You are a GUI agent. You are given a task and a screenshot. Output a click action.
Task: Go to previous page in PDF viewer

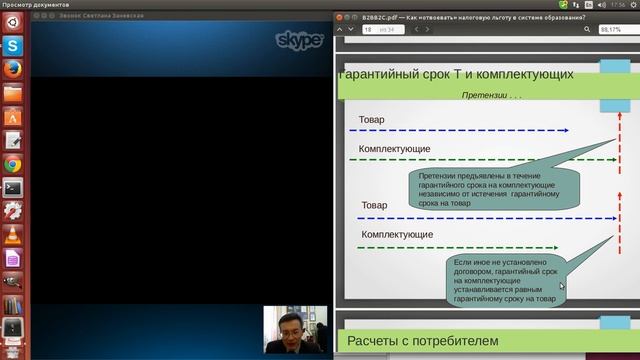click(x=340, y=29)
